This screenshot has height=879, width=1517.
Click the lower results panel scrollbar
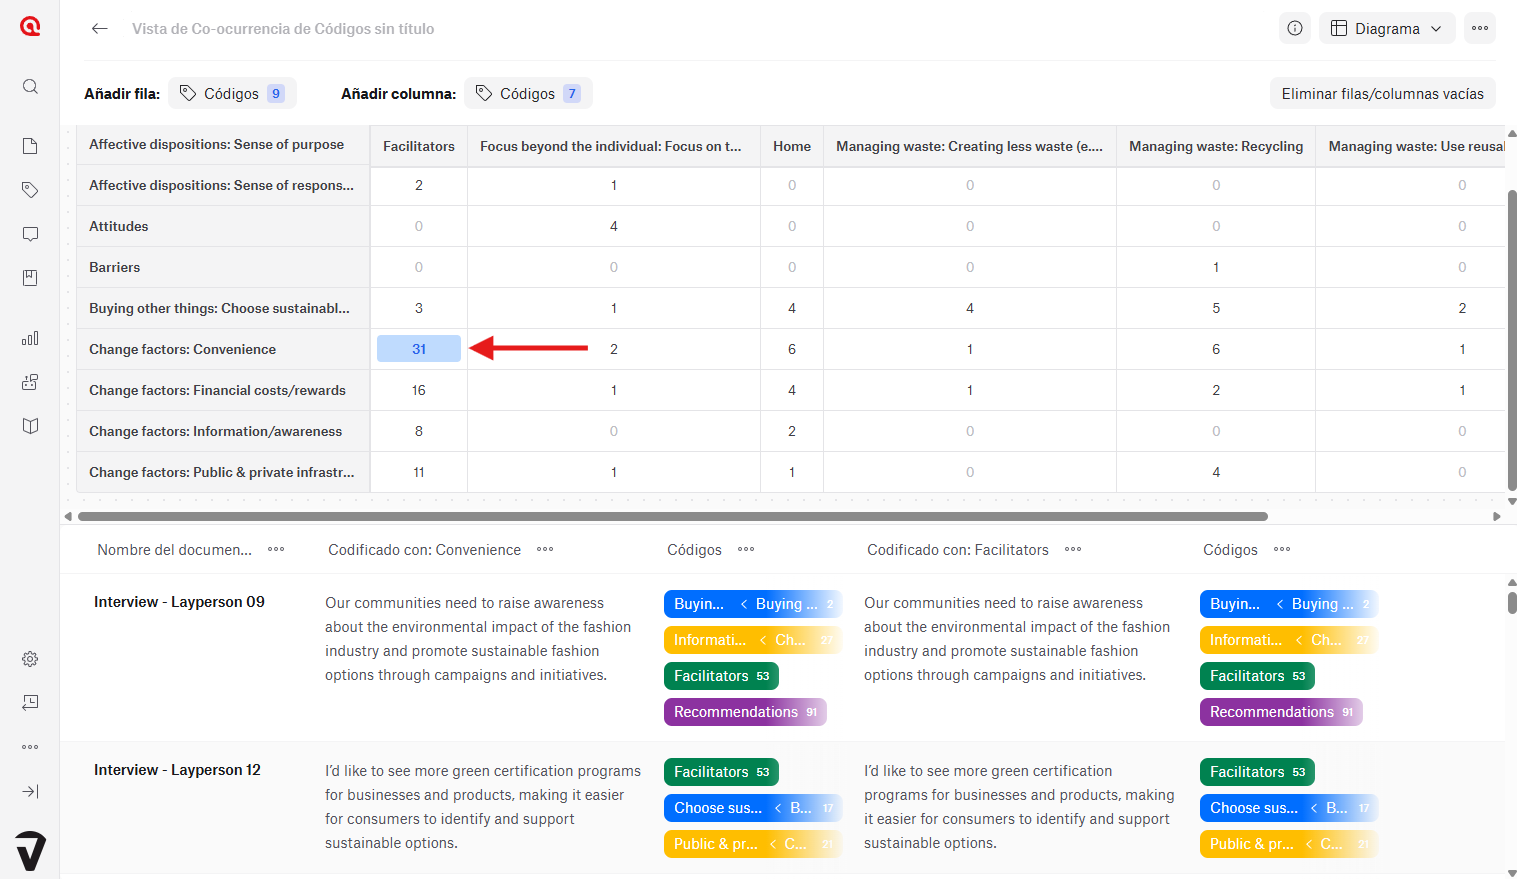(1512, 602)
